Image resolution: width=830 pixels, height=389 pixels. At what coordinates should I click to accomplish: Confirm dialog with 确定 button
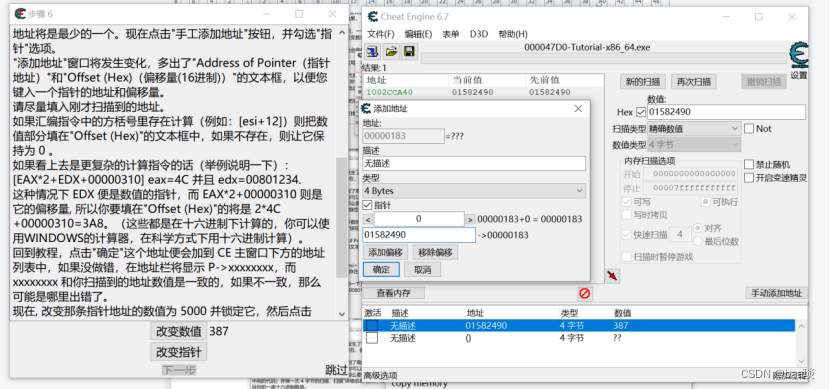[381, 269]
